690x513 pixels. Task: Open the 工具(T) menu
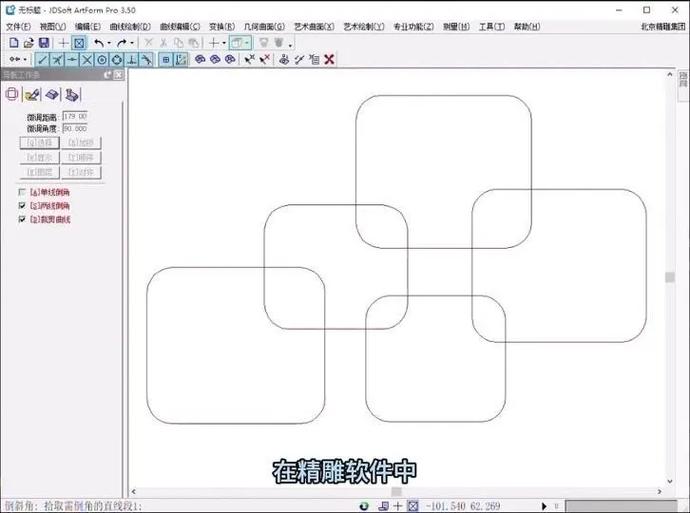click(x=492, y=27)
